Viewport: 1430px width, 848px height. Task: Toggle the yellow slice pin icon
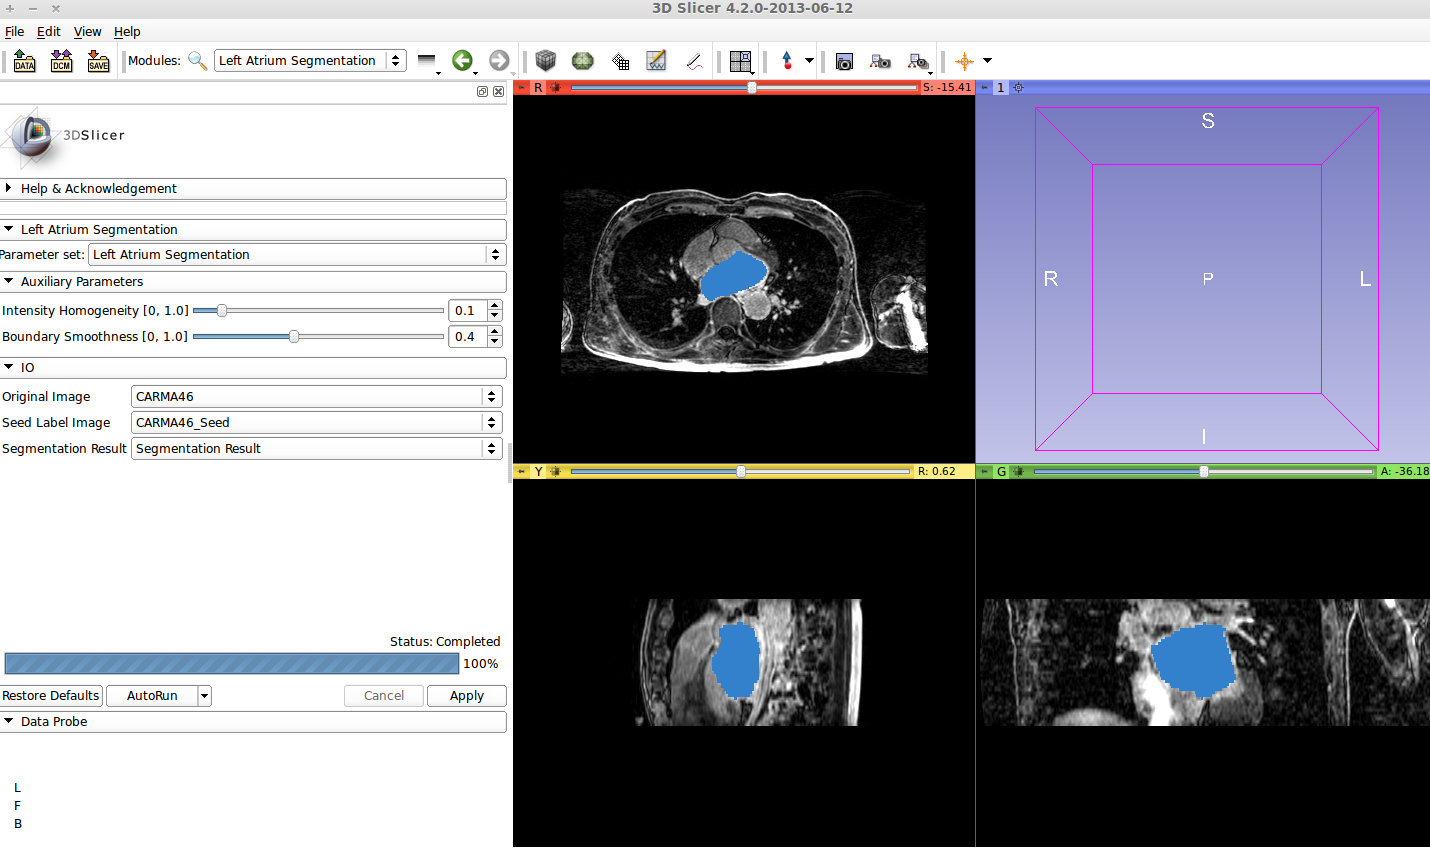click(522, 472)
